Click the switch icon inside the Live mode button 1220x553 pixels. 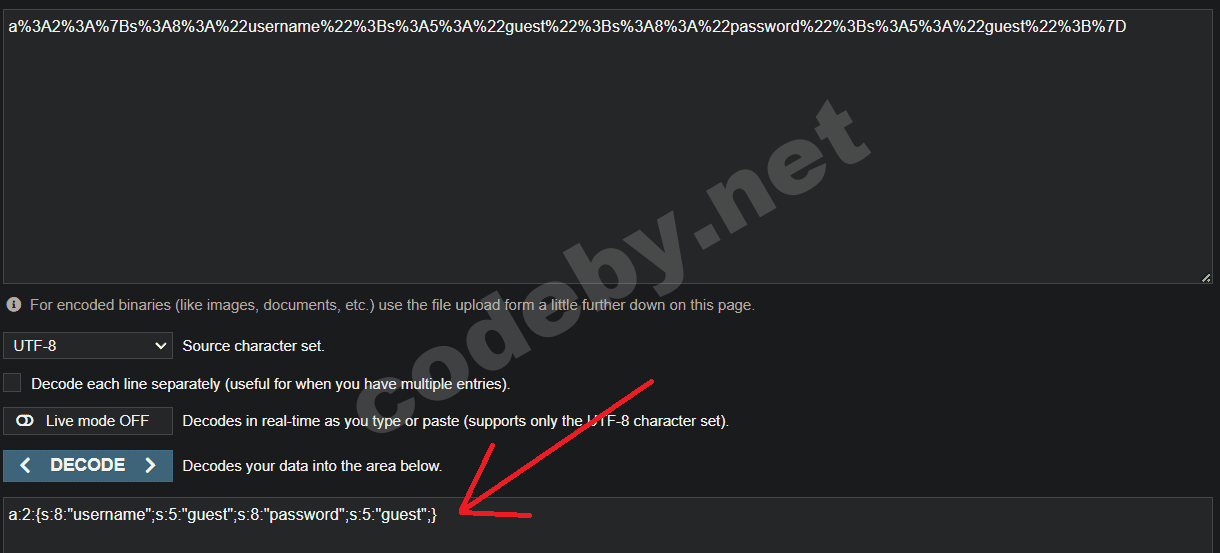(x=25, y=421)
